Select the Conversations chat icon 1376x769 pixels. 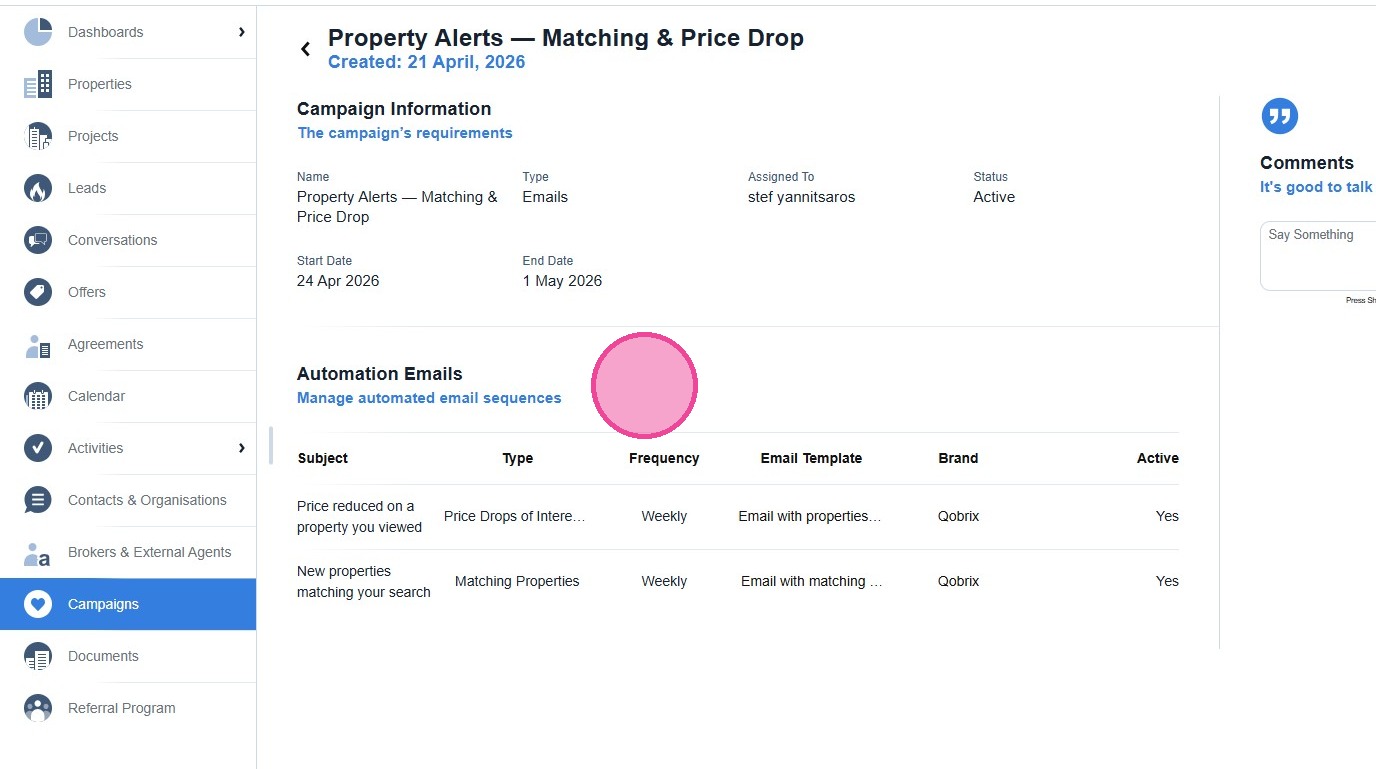point(38,240)
